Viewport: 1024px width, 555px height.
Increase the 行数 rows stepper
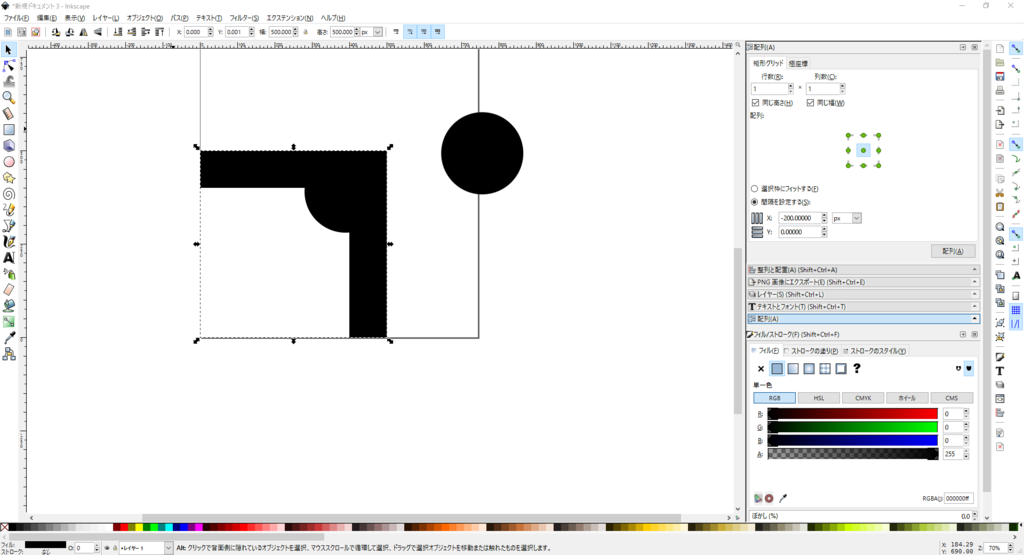(791, 86)
